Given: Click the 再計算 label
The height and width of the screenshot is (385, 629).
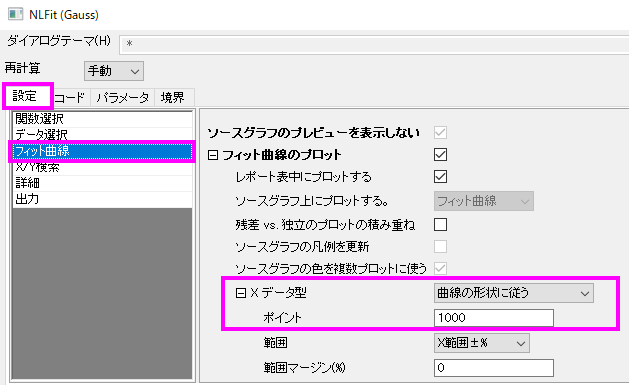Looking at the screenshot, I should point(22,68).
